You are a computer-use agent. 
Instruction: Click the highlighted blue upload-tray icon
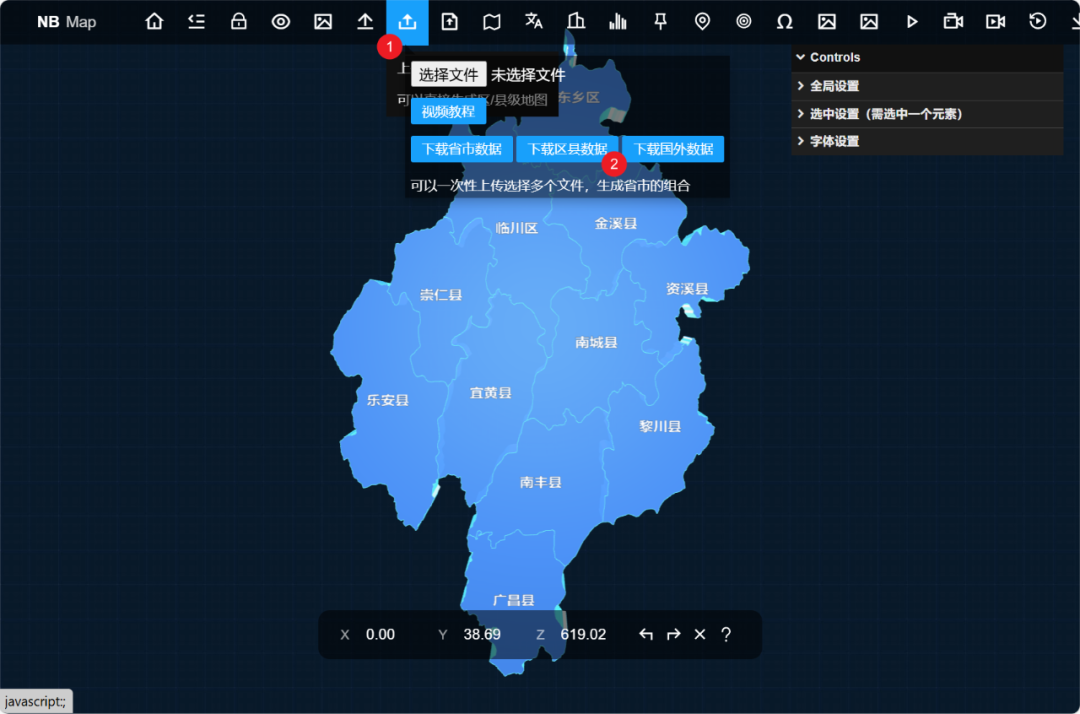click(x=407, y=21)
